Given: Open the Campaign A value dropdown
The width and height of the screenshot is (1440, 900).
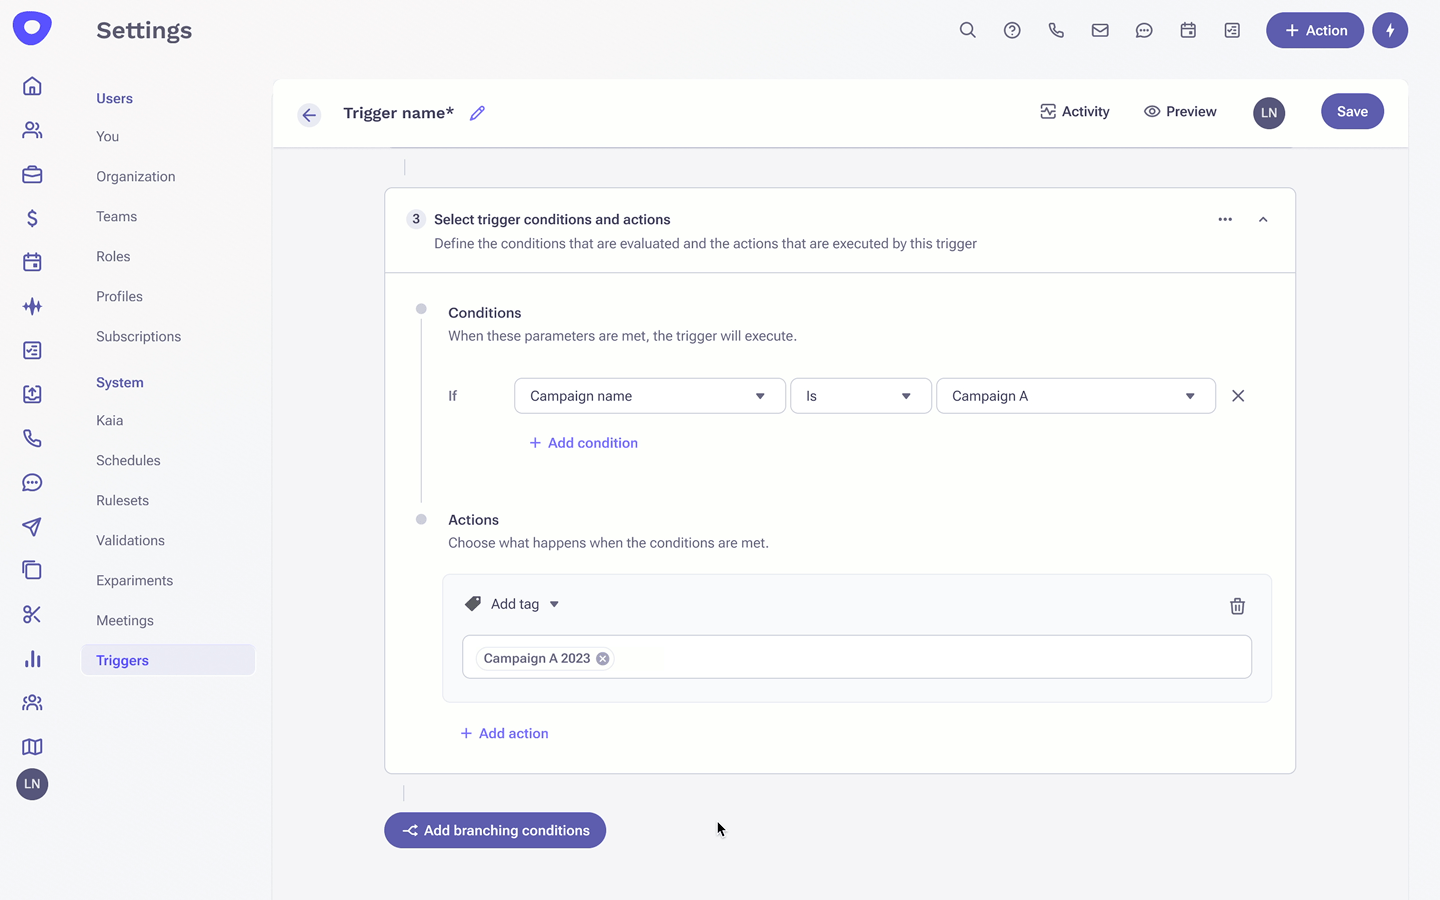Looking at the screenshot, I should pyautogui.click(x=1075, y=396).
